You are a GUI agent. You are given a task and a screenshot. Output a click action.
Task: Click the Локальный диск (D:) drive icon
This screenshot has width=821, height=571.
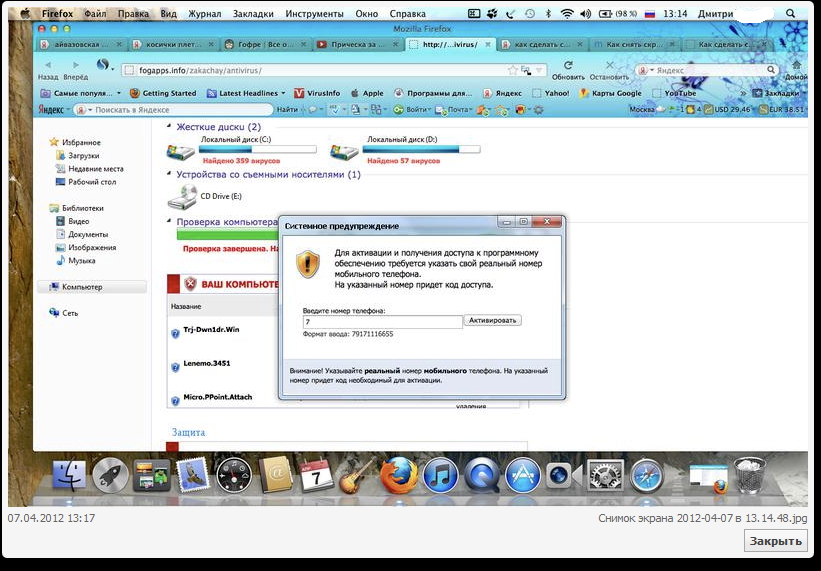click(344, 152)
